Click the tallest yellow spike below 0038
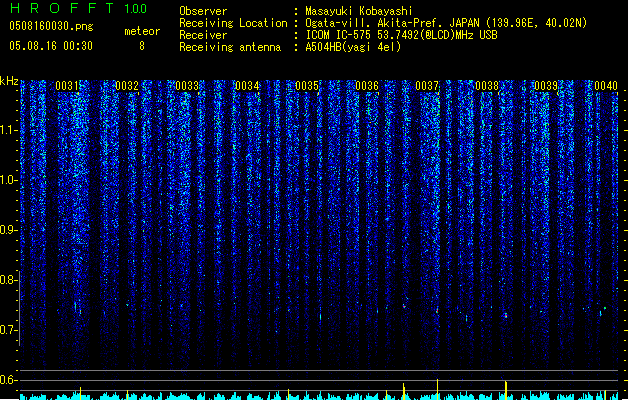 pos(506,390)
